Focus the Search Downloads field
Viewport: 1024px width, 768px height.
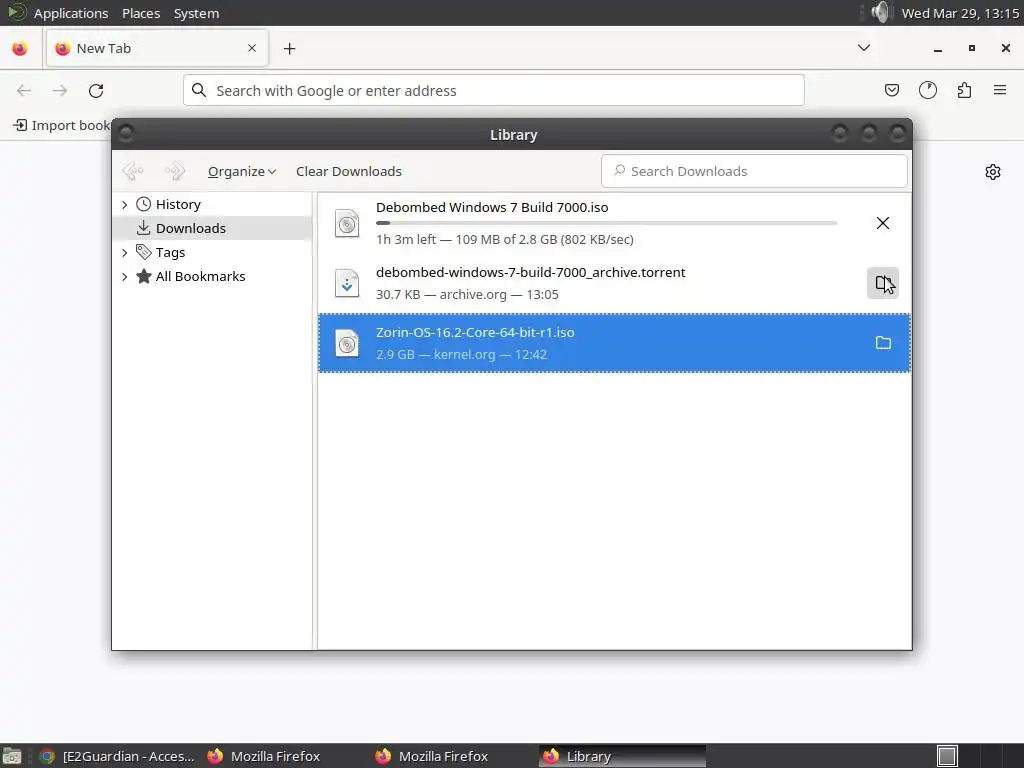[754, 171]
